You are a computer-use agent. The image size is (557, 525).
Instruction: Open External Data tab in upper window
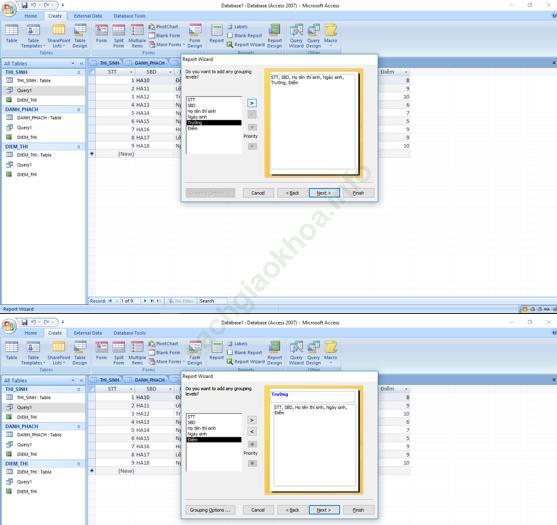click(88, 16)
